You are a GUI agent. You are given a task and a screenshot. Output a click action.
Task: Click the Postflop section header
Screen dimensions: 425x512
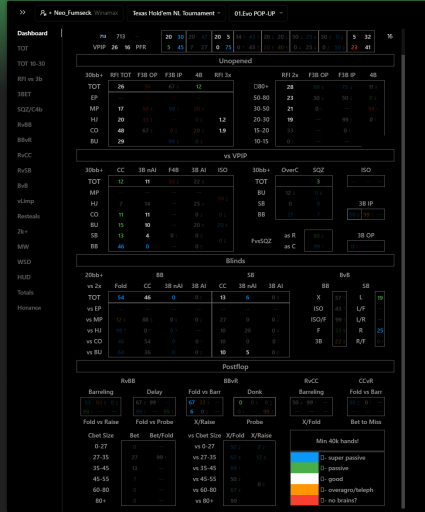click(x=235, y=367)
